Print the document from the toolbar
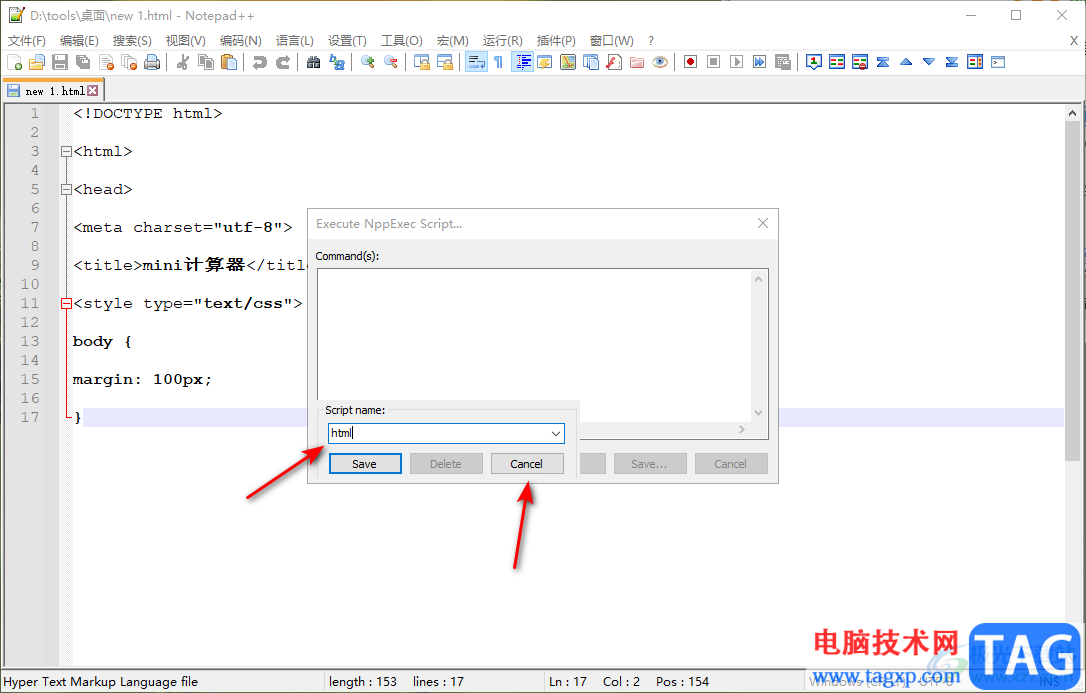The width and height of the screenshot is (1086, 693). (x=152, y=62)
